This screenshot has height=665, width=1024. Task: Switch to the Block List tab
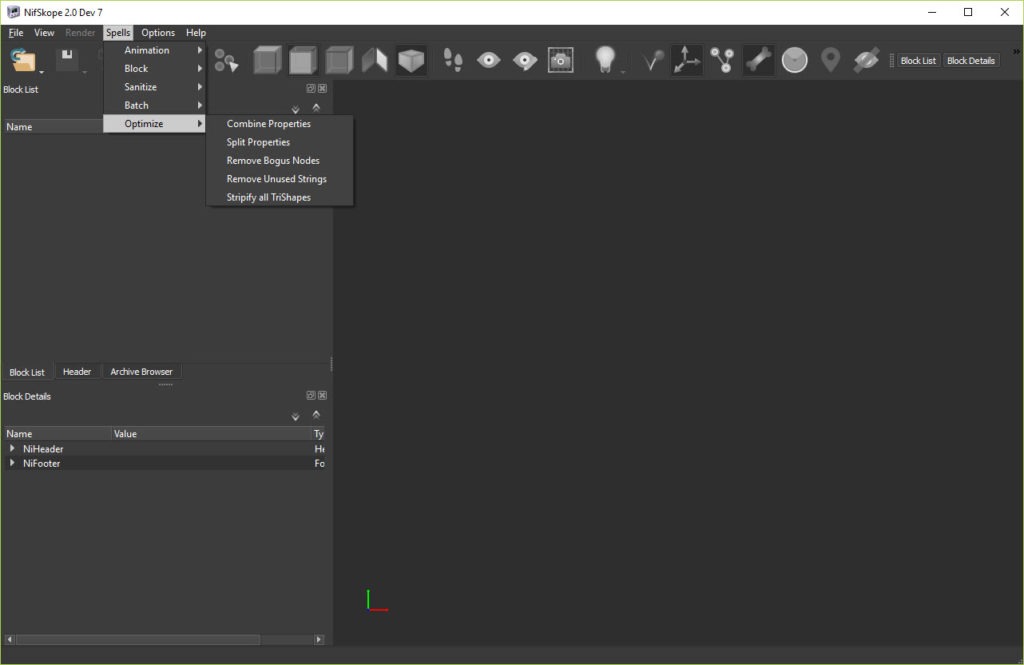[x=27, y=372]
